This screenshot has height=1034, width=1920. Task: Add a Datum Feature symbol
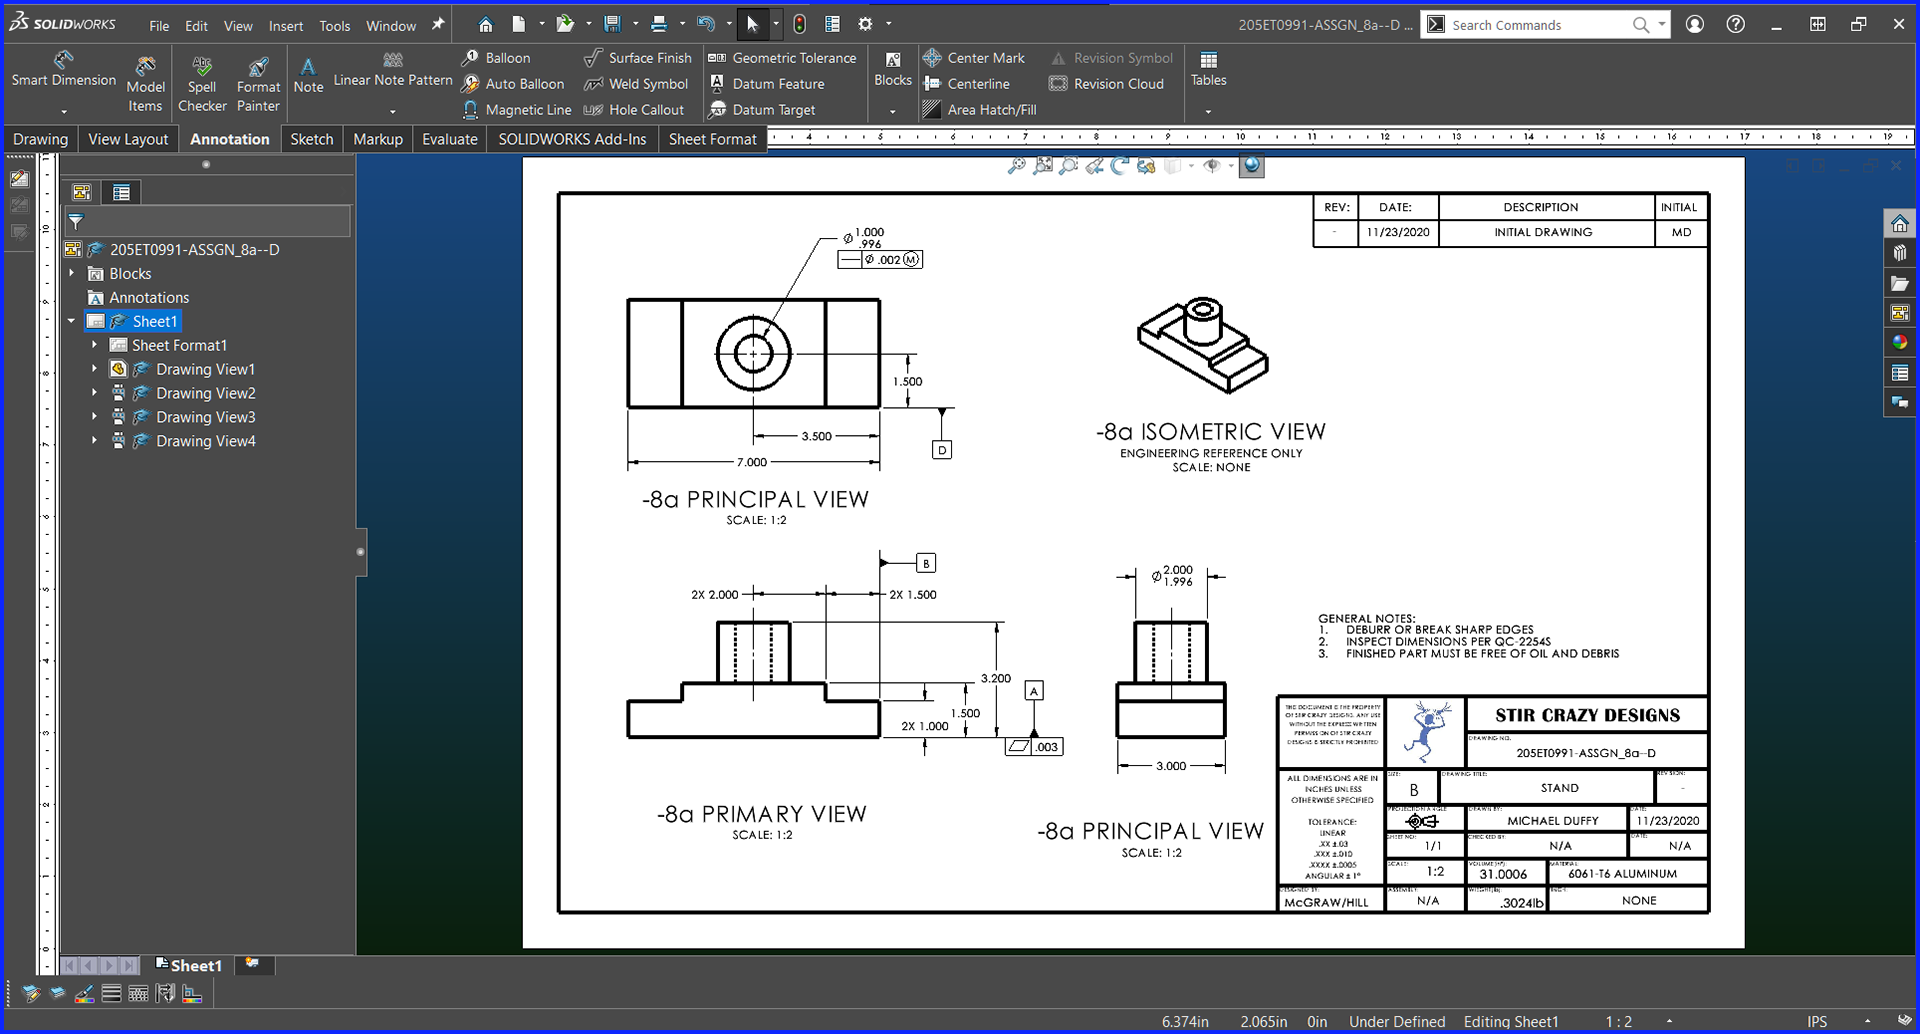(x=766, y=84)
